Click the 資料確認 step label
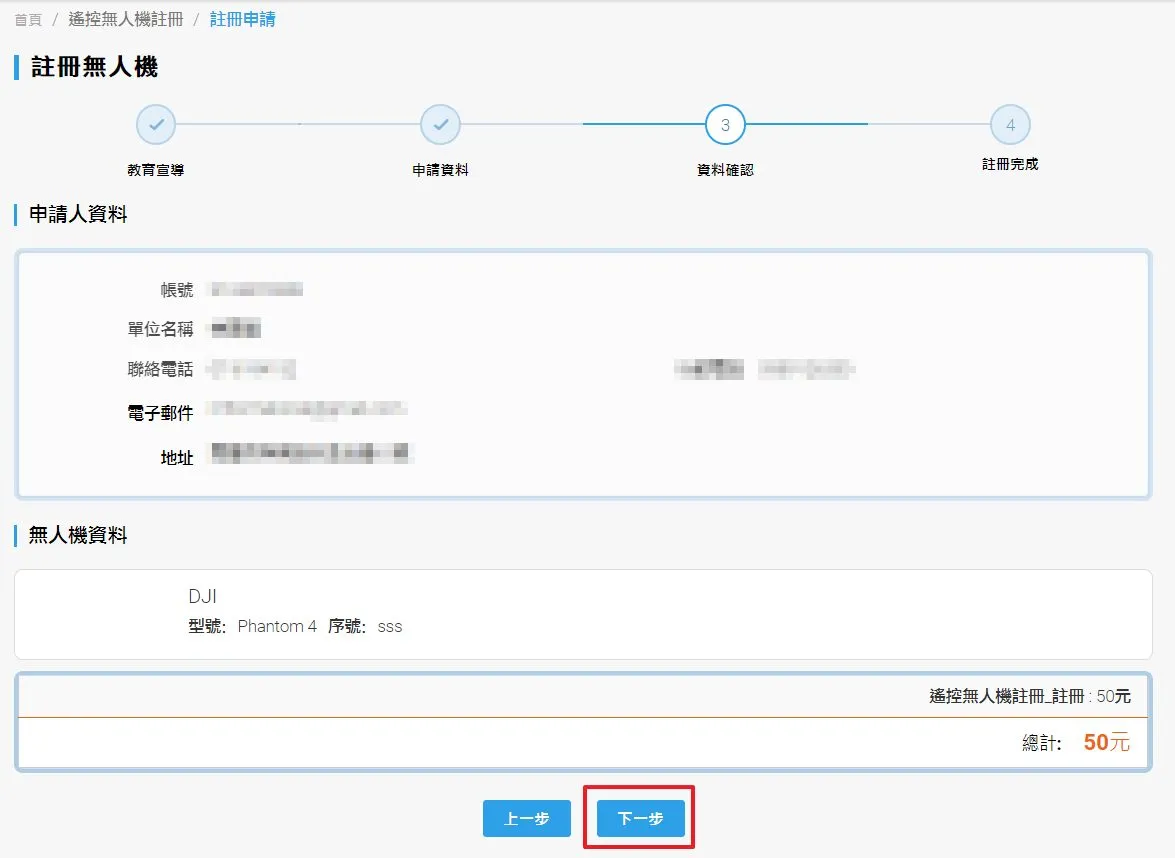The height and width of the screenshot is (858, 1175). 725,170
